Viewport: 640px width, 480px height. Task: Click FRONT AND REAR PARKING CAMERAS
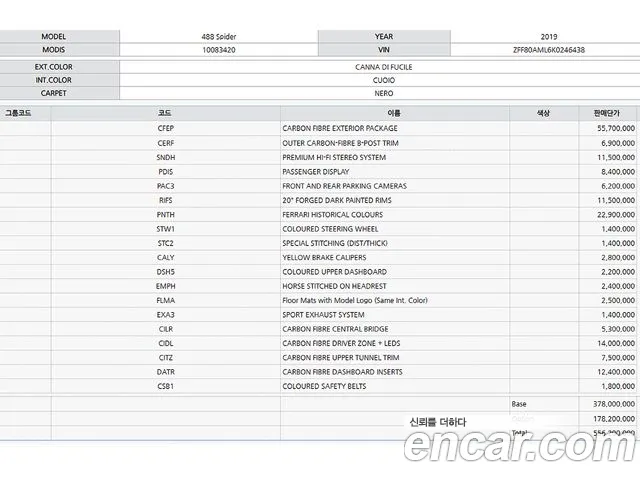[344, 186]
